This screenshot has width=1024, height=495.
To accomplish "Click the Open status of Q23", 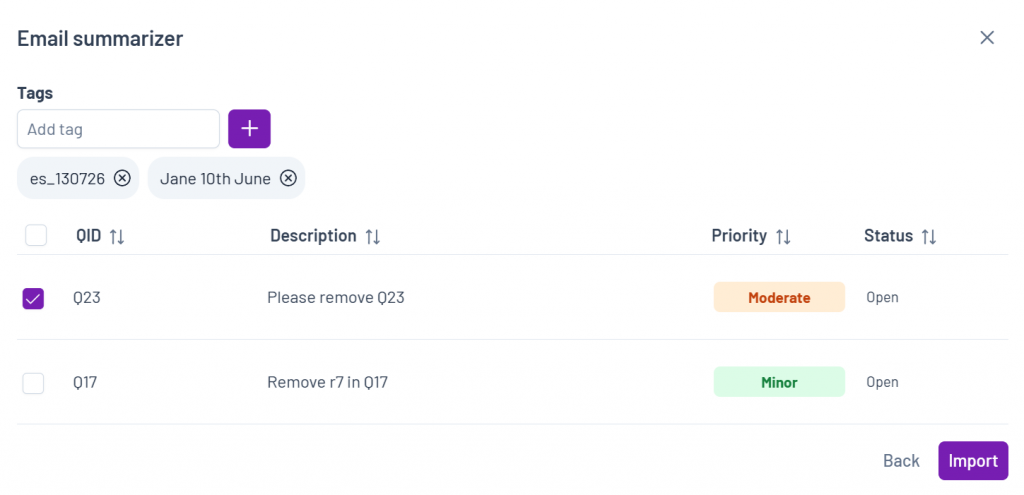I will pos(882,298).
